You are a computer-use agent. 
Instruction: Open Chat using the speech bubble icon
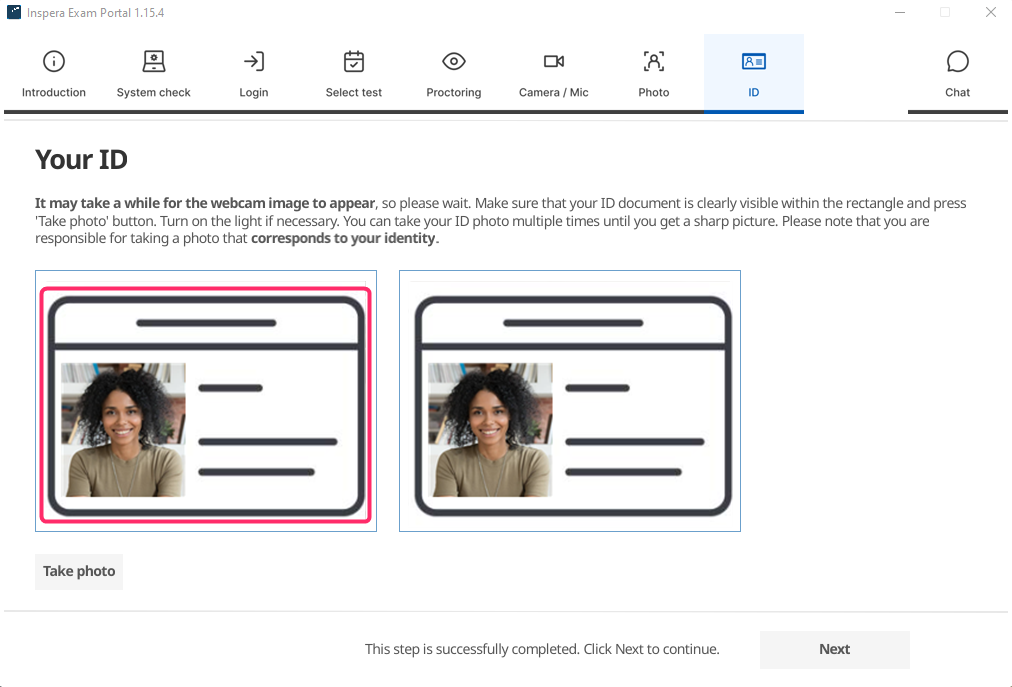pyautogui.click(x=958, y=62)
